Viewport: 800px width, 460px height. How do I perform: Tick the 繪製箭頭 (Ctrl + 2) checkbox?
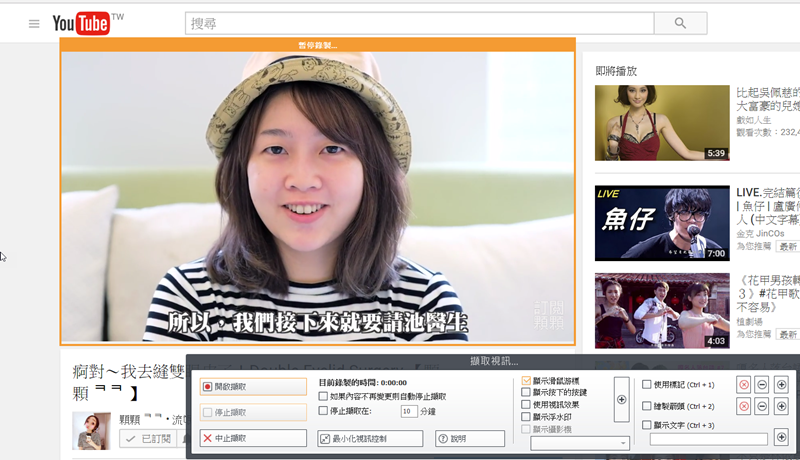[646, 406]
